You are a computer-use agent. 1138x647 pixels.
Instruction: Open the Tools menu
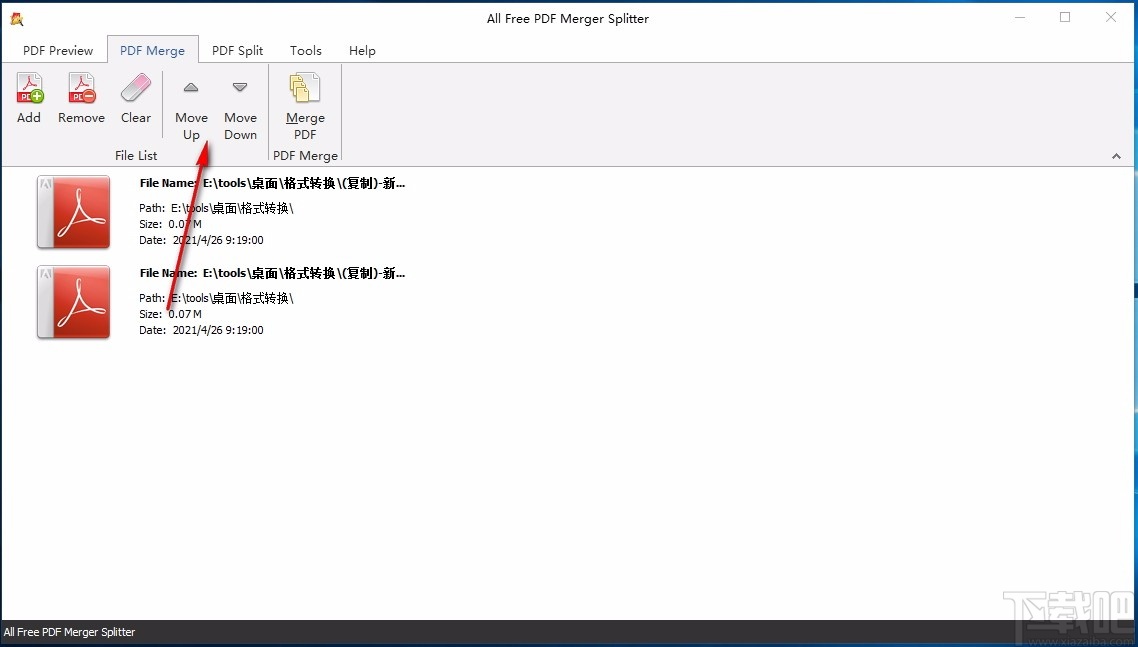pyautogui.click(x=305, y=50)
